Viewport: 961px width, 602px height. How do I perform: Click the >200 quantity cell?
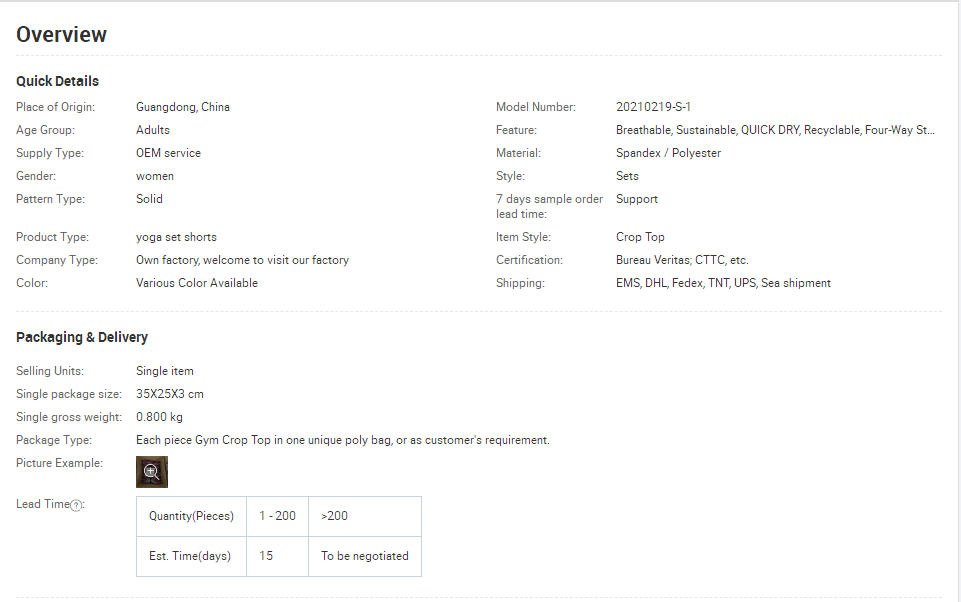pos(365,516)
